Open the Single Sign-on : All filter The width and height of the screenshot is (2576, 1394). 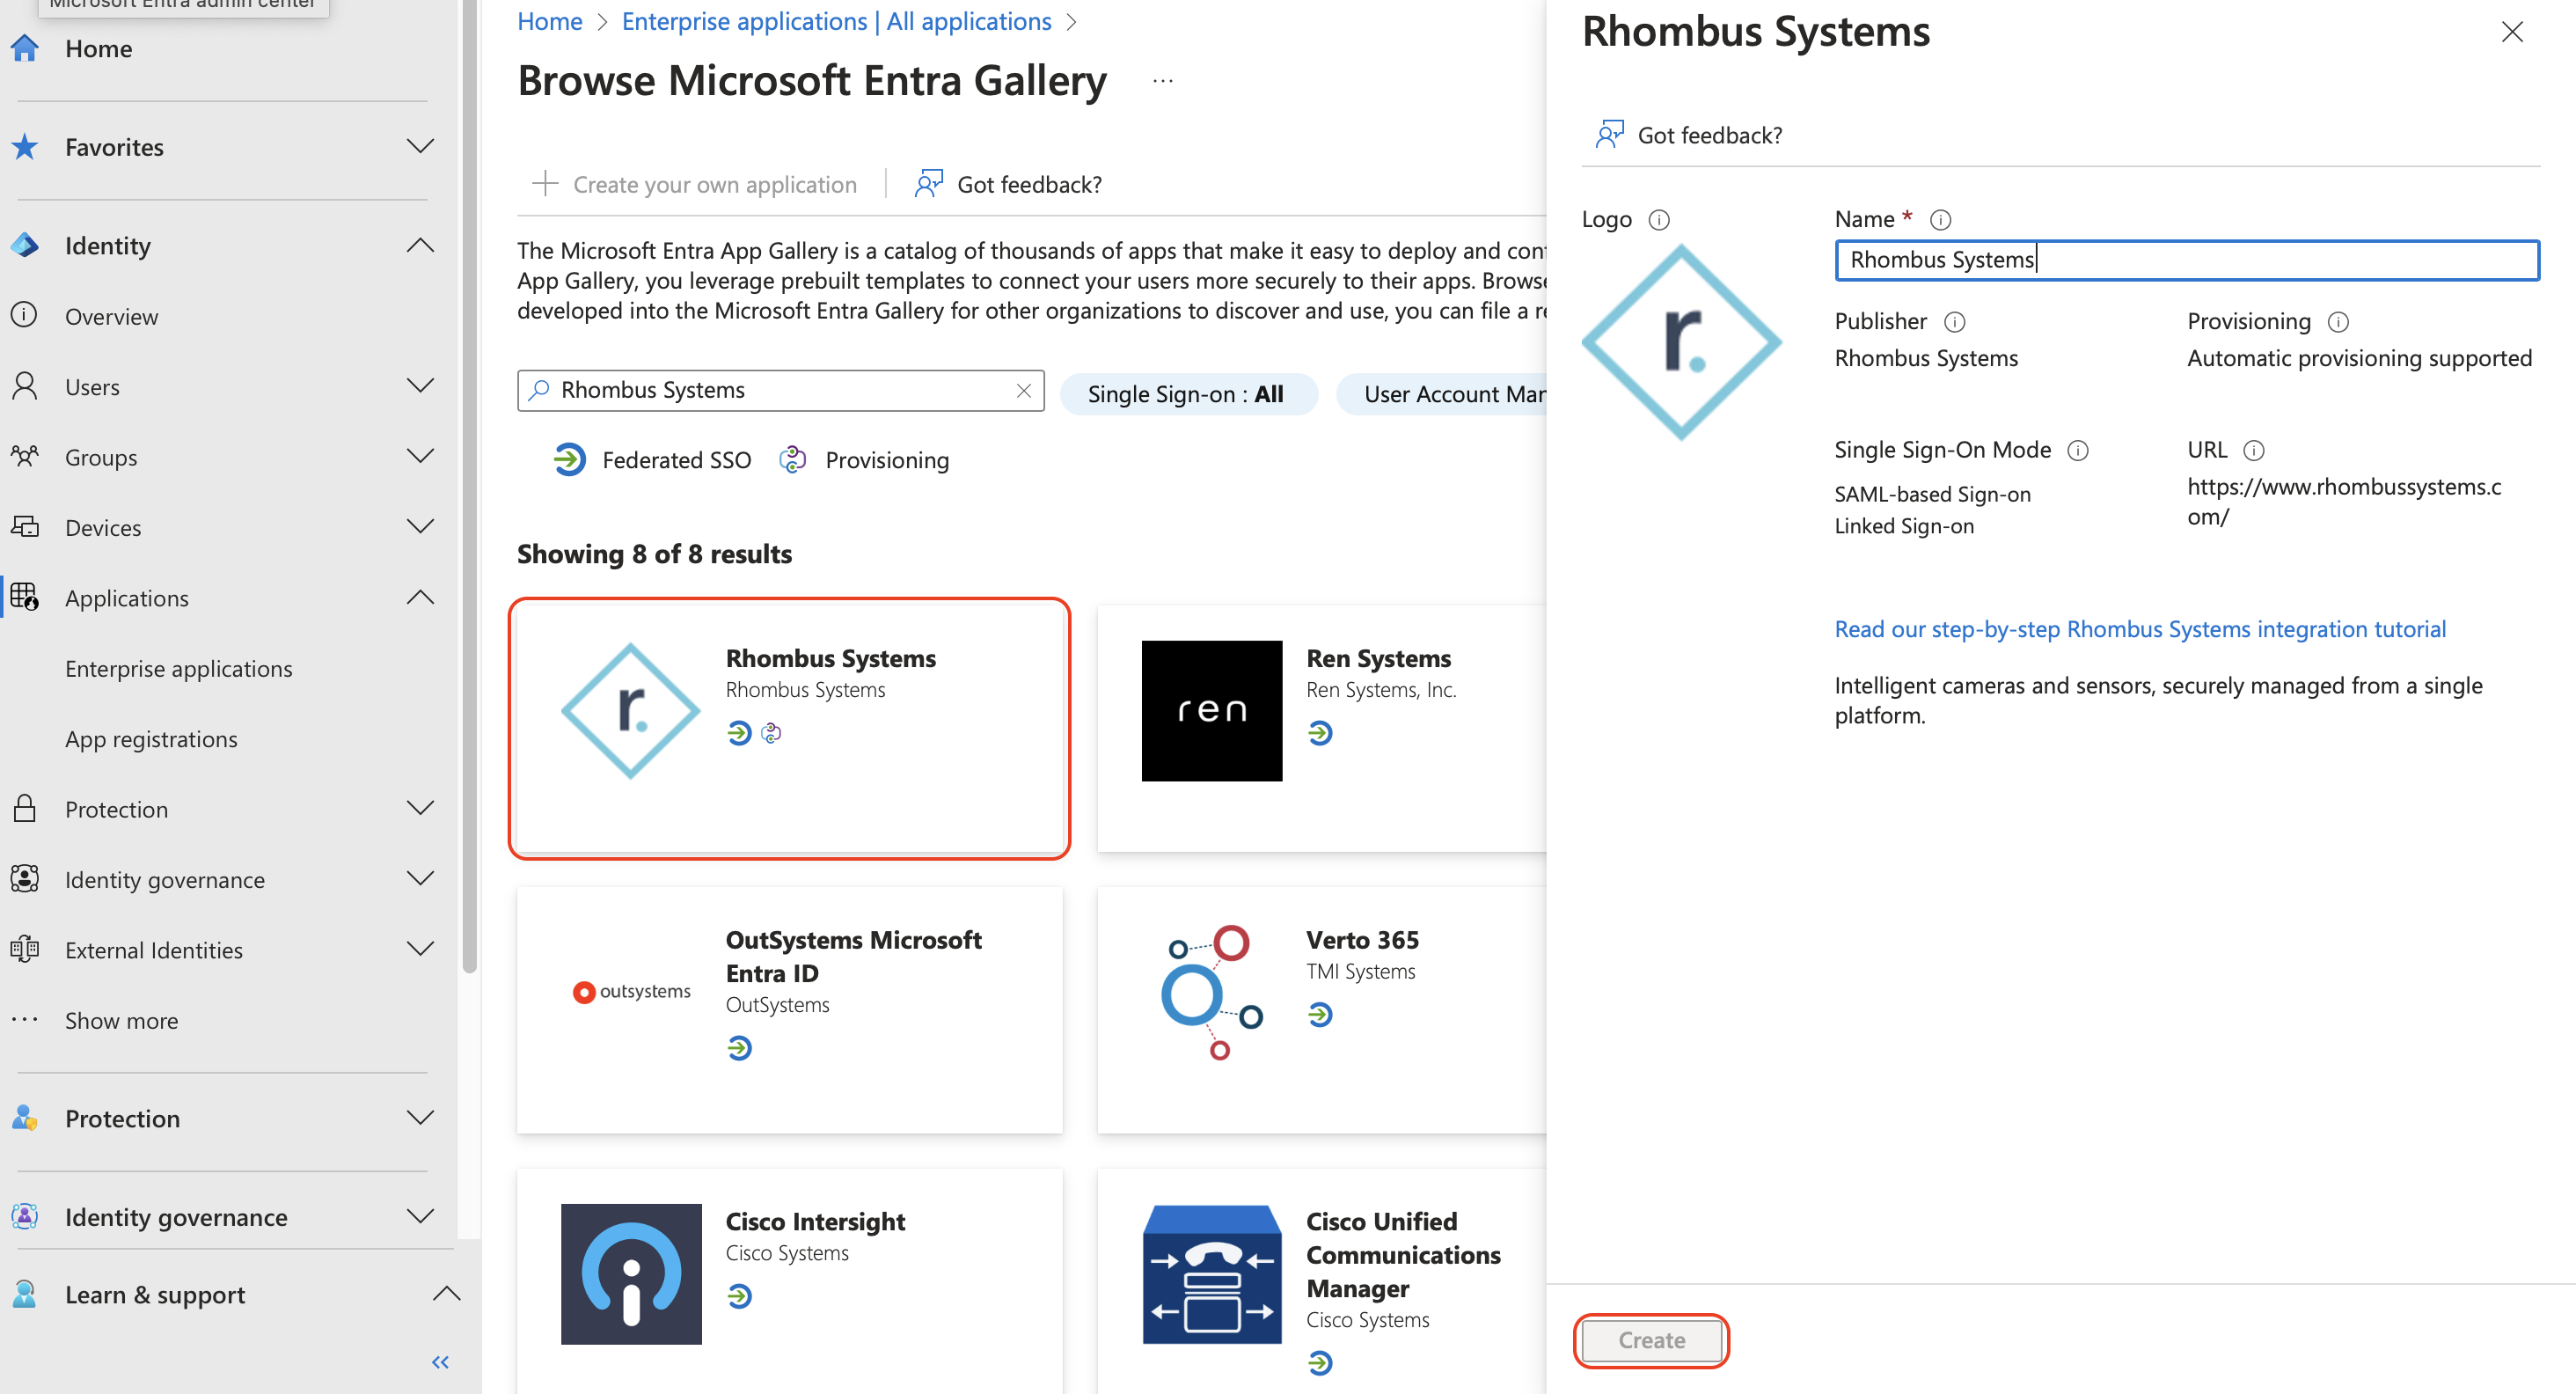pos(1188,393)
